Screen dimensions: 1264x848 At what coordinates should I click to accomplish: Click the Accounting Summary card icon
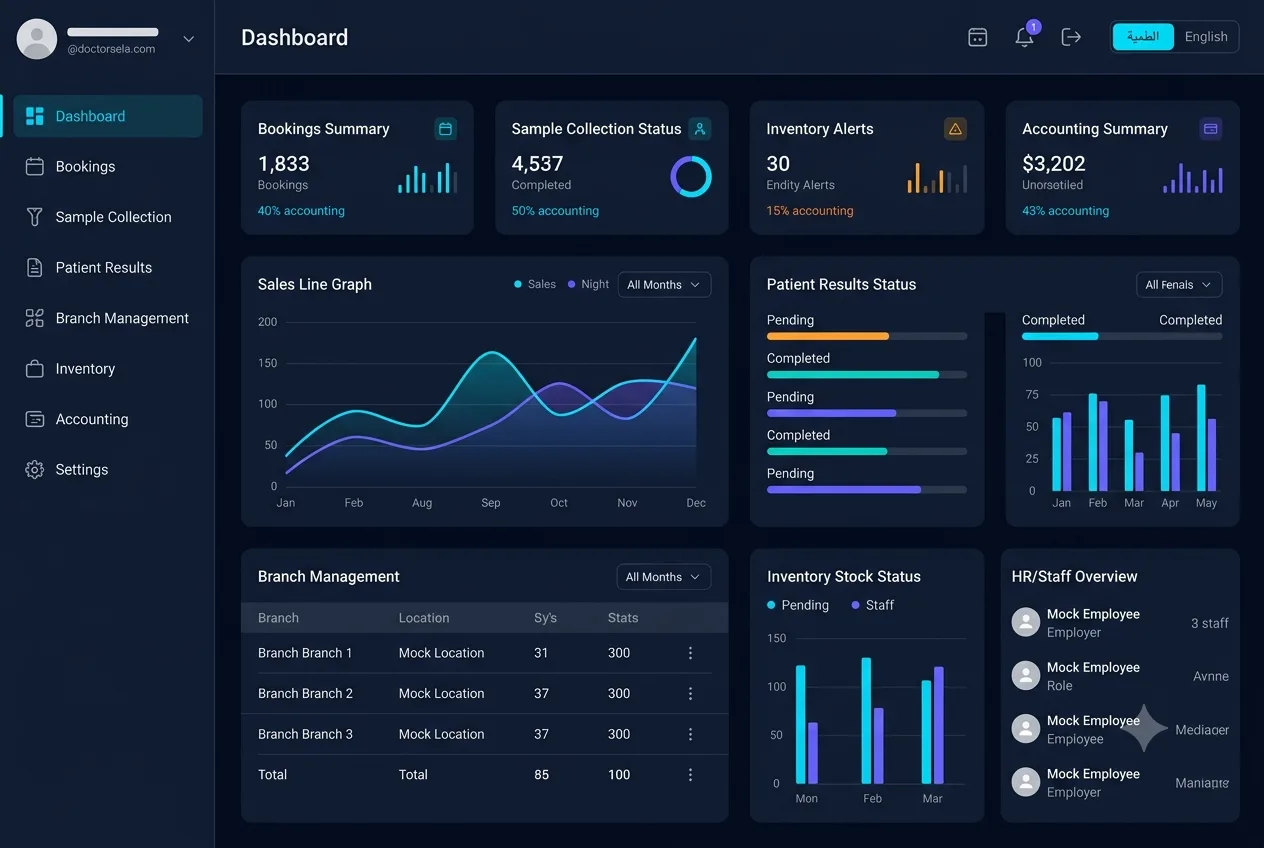pyautogui.click(x=1210, y=129)
